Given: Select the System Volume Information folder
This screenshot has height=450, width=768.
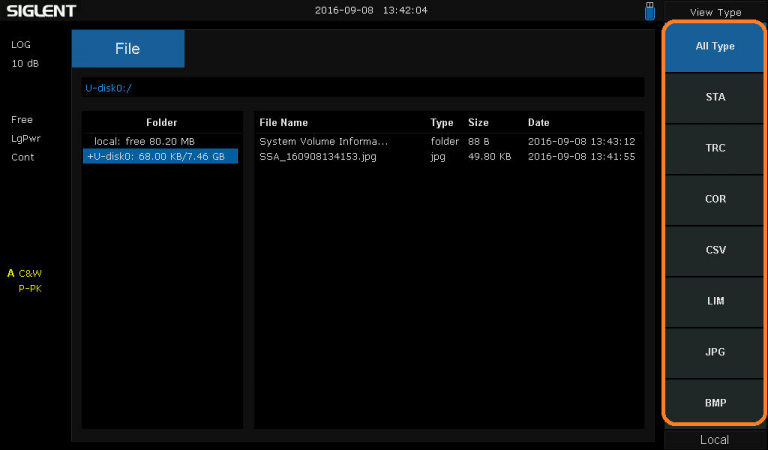Looking at the screenshot, I should [x=323, y=141].
